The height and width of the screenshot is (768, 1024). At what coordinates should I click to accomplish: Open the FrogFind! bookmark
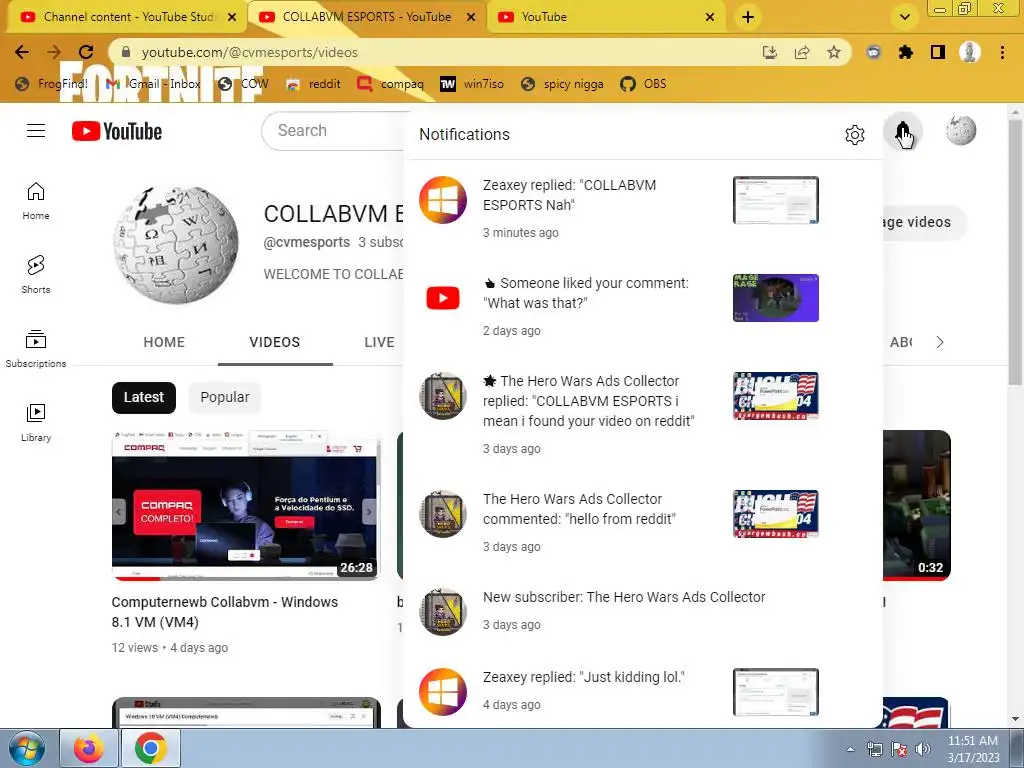[51, 84]
